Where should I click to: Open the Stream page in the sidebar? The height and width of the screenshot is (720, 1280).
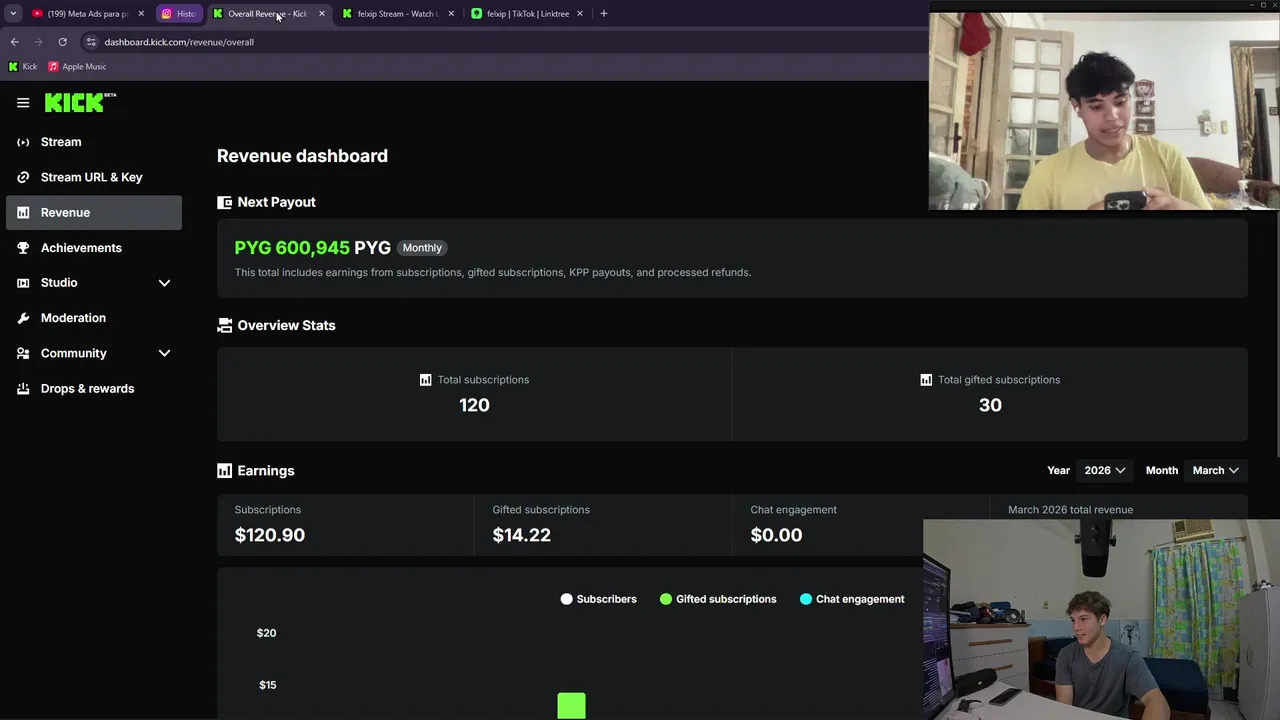coord(94,142)
